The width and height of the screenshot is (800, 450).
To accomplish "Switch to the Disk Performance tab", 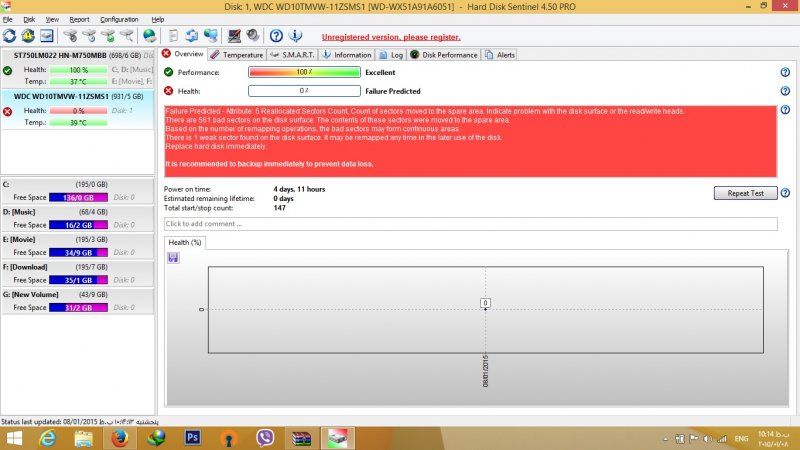I will (x=444, y=55).
